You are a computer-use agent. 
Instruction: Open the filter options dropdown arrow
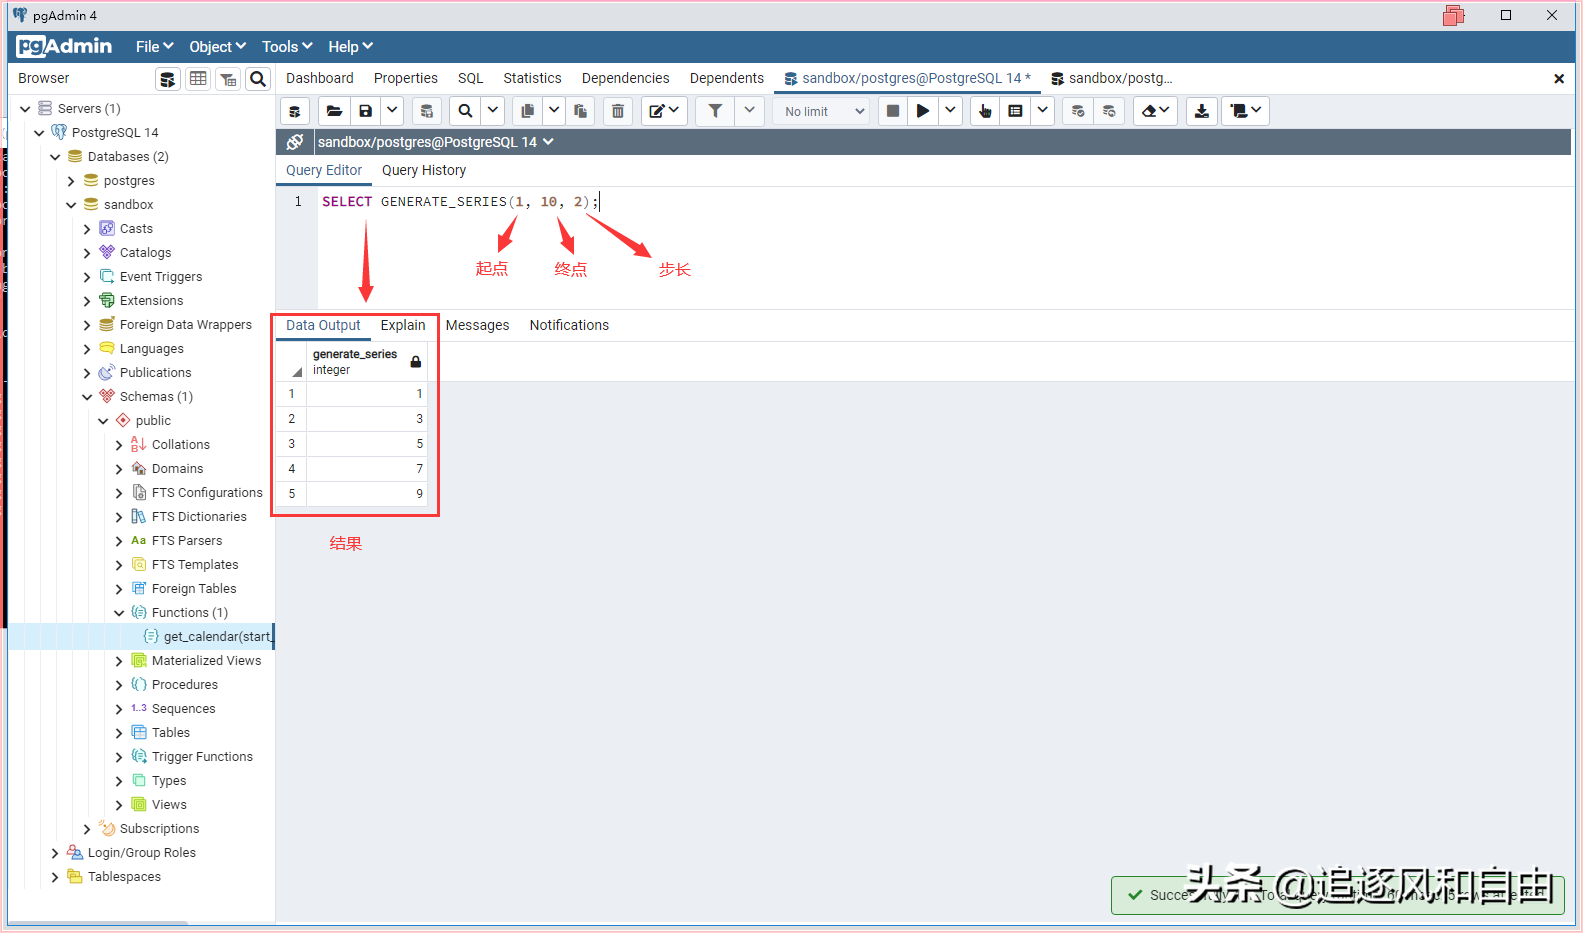pos(749,111)
